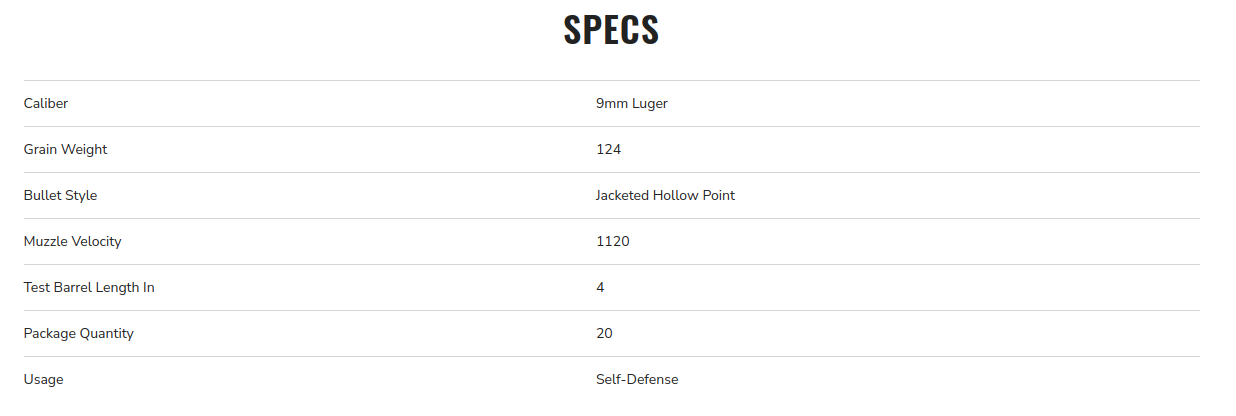
Task: Select the Usage label
Action: (x=44, y=379)
